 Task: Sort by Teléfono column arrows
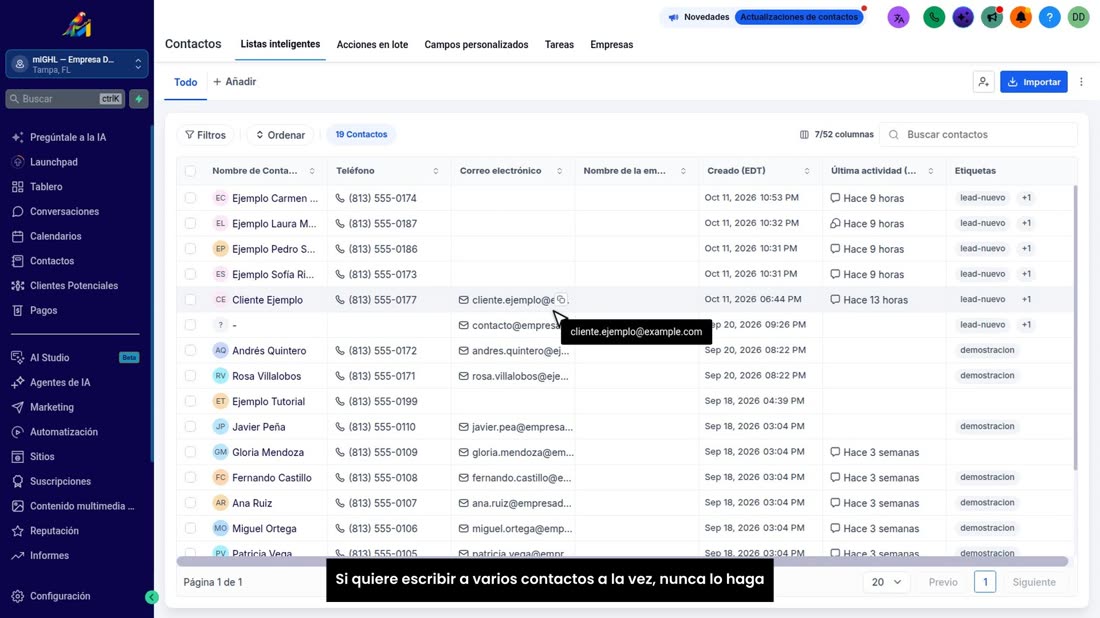(436, 171)
